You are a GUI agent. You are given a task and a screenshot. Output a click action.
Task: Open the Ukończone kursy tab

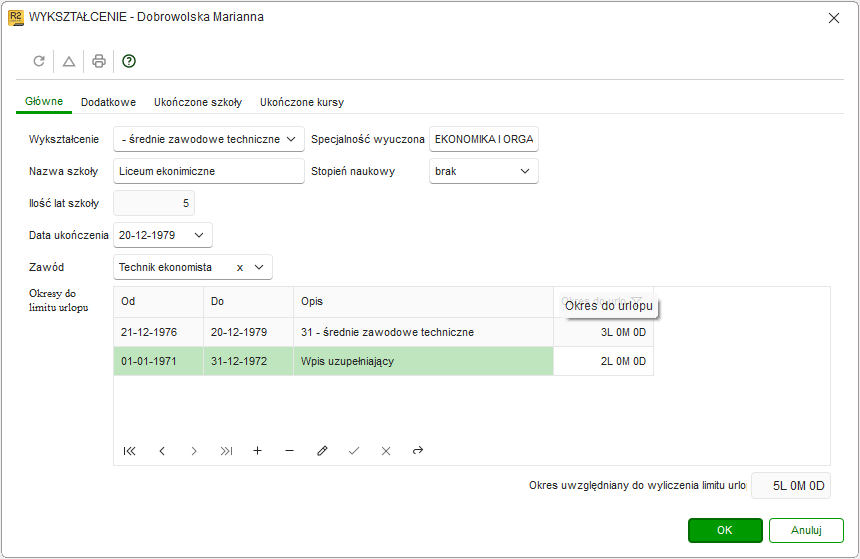click(302, 102)
